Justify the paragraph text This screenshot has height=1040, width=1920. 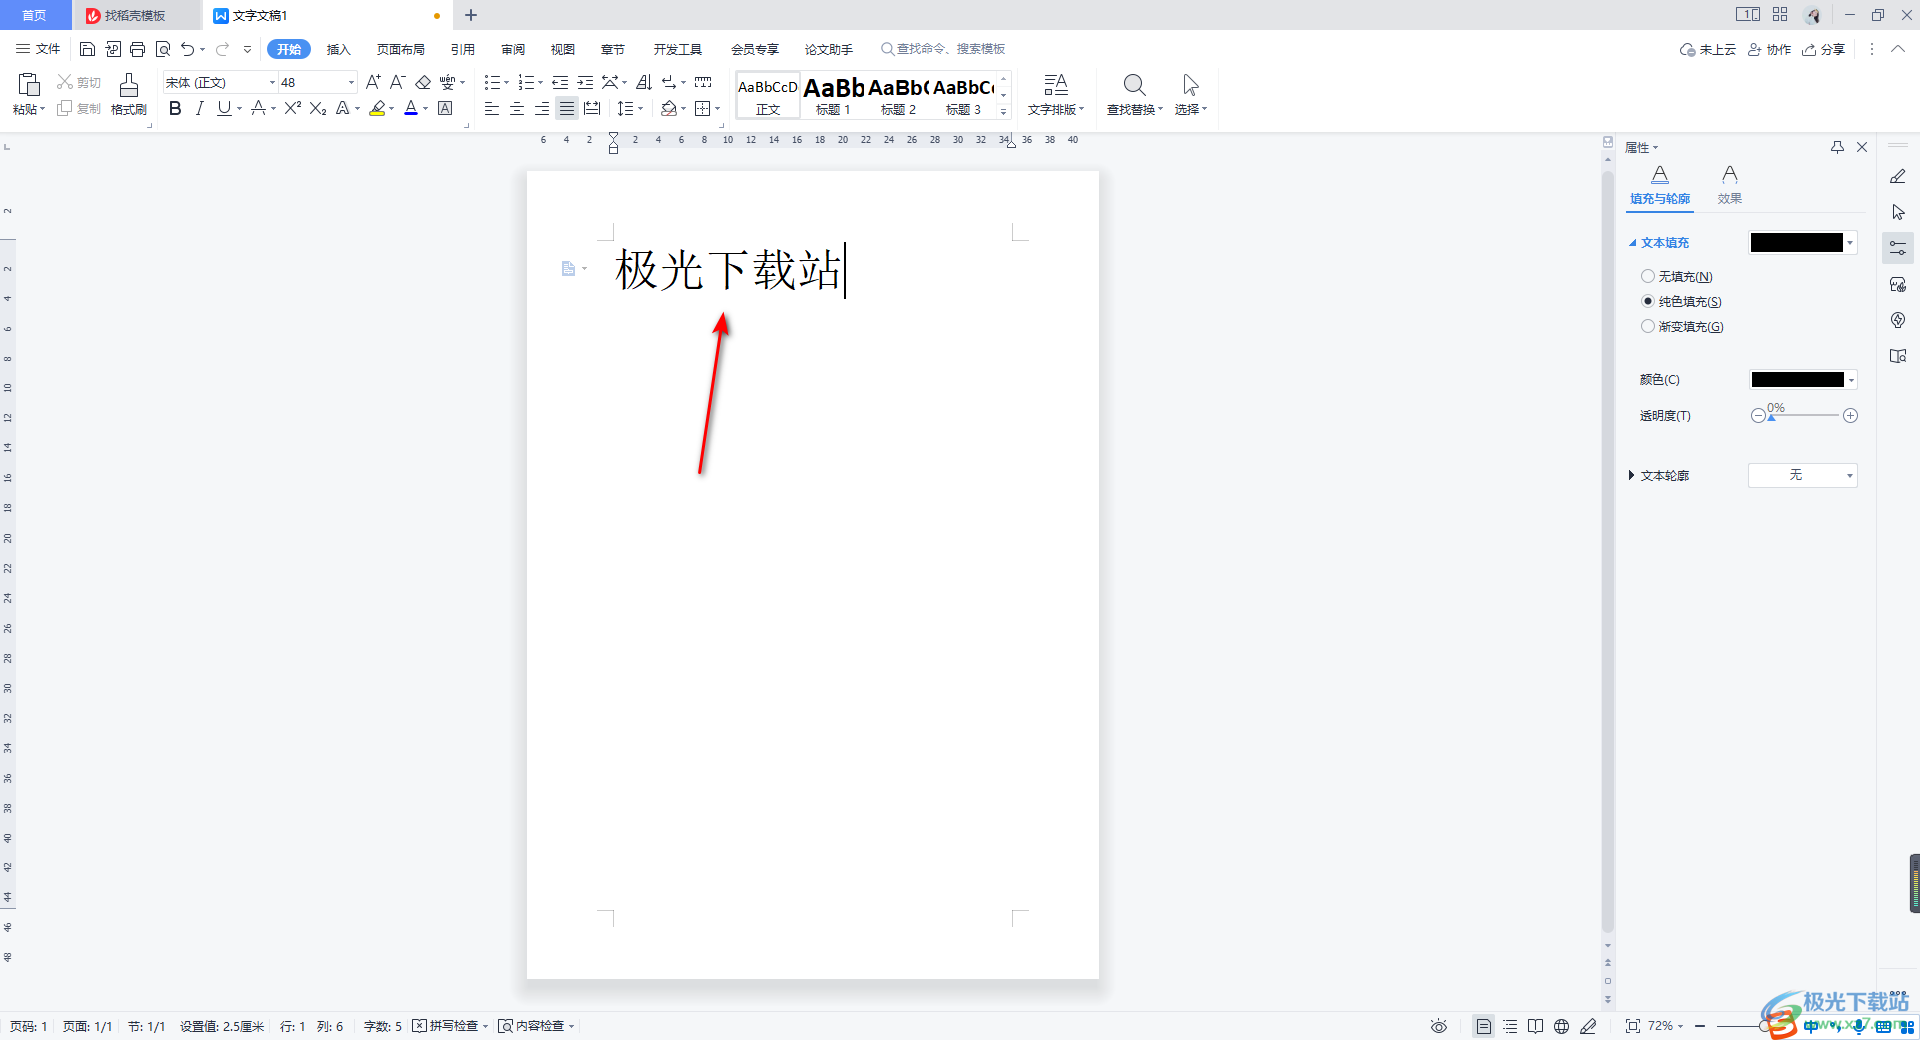tap(567, 108)
